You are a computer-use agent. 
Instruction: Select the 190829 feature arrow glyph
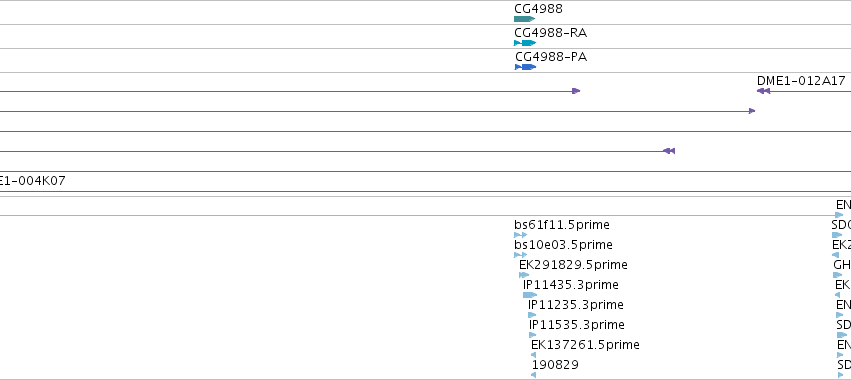534,375
